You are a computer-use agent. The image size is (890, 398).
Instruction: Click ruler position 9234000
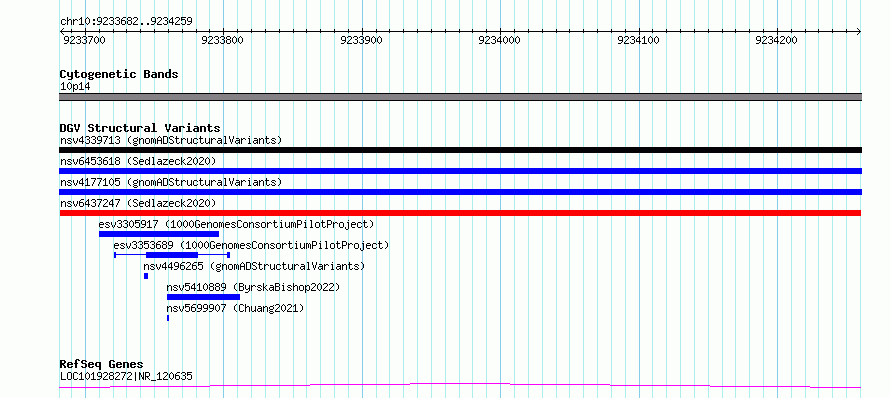tap(499, 40)
